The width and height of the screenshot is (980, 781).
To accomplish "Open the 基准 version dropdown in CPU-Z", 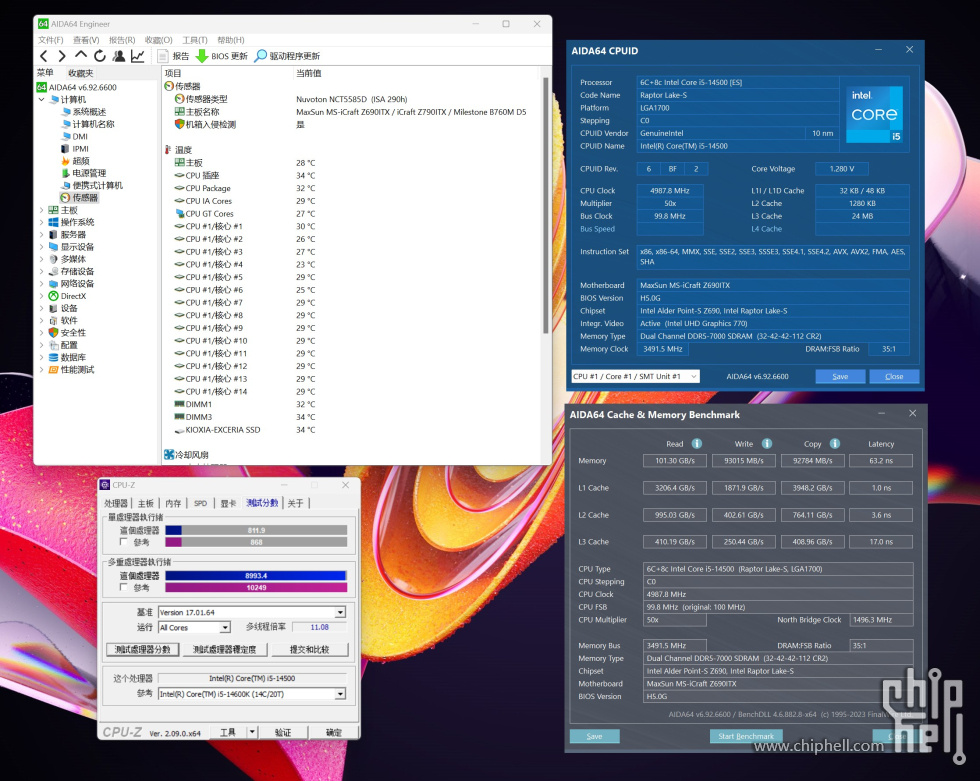I will point(340,612).
